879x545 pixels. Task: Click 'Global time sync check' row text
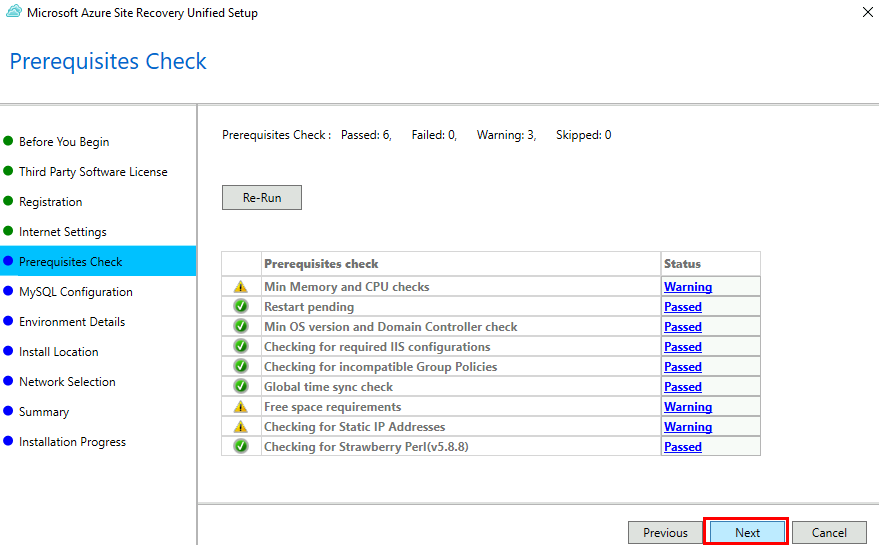[x=329, y=386]
